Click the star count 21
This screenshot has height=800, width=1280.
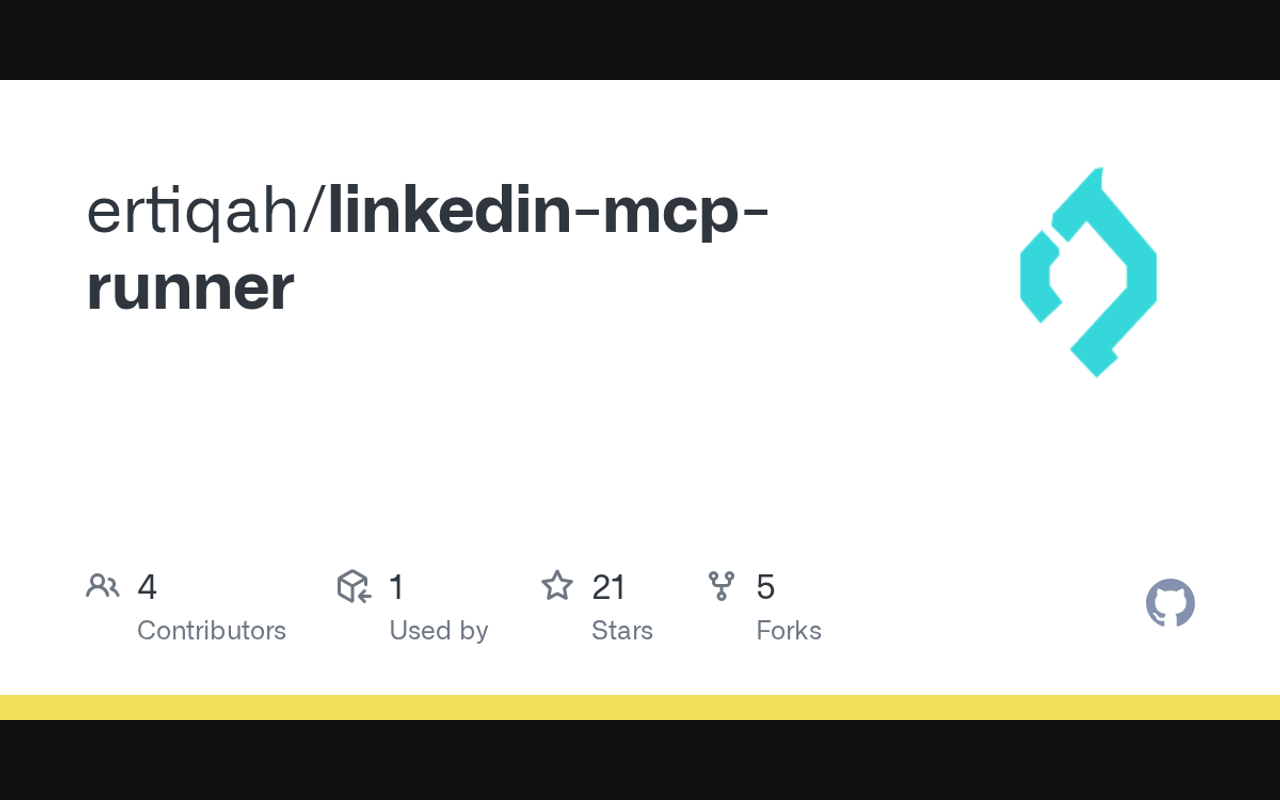(x=609, y=587)
